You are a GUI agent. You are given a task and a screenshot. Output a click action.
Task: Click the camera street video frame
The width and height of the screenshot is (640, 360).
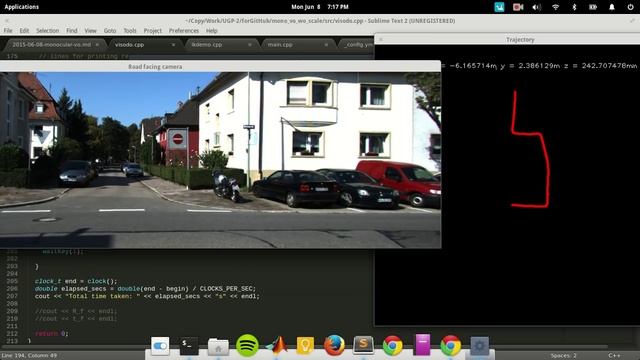(x=220, y=160)
